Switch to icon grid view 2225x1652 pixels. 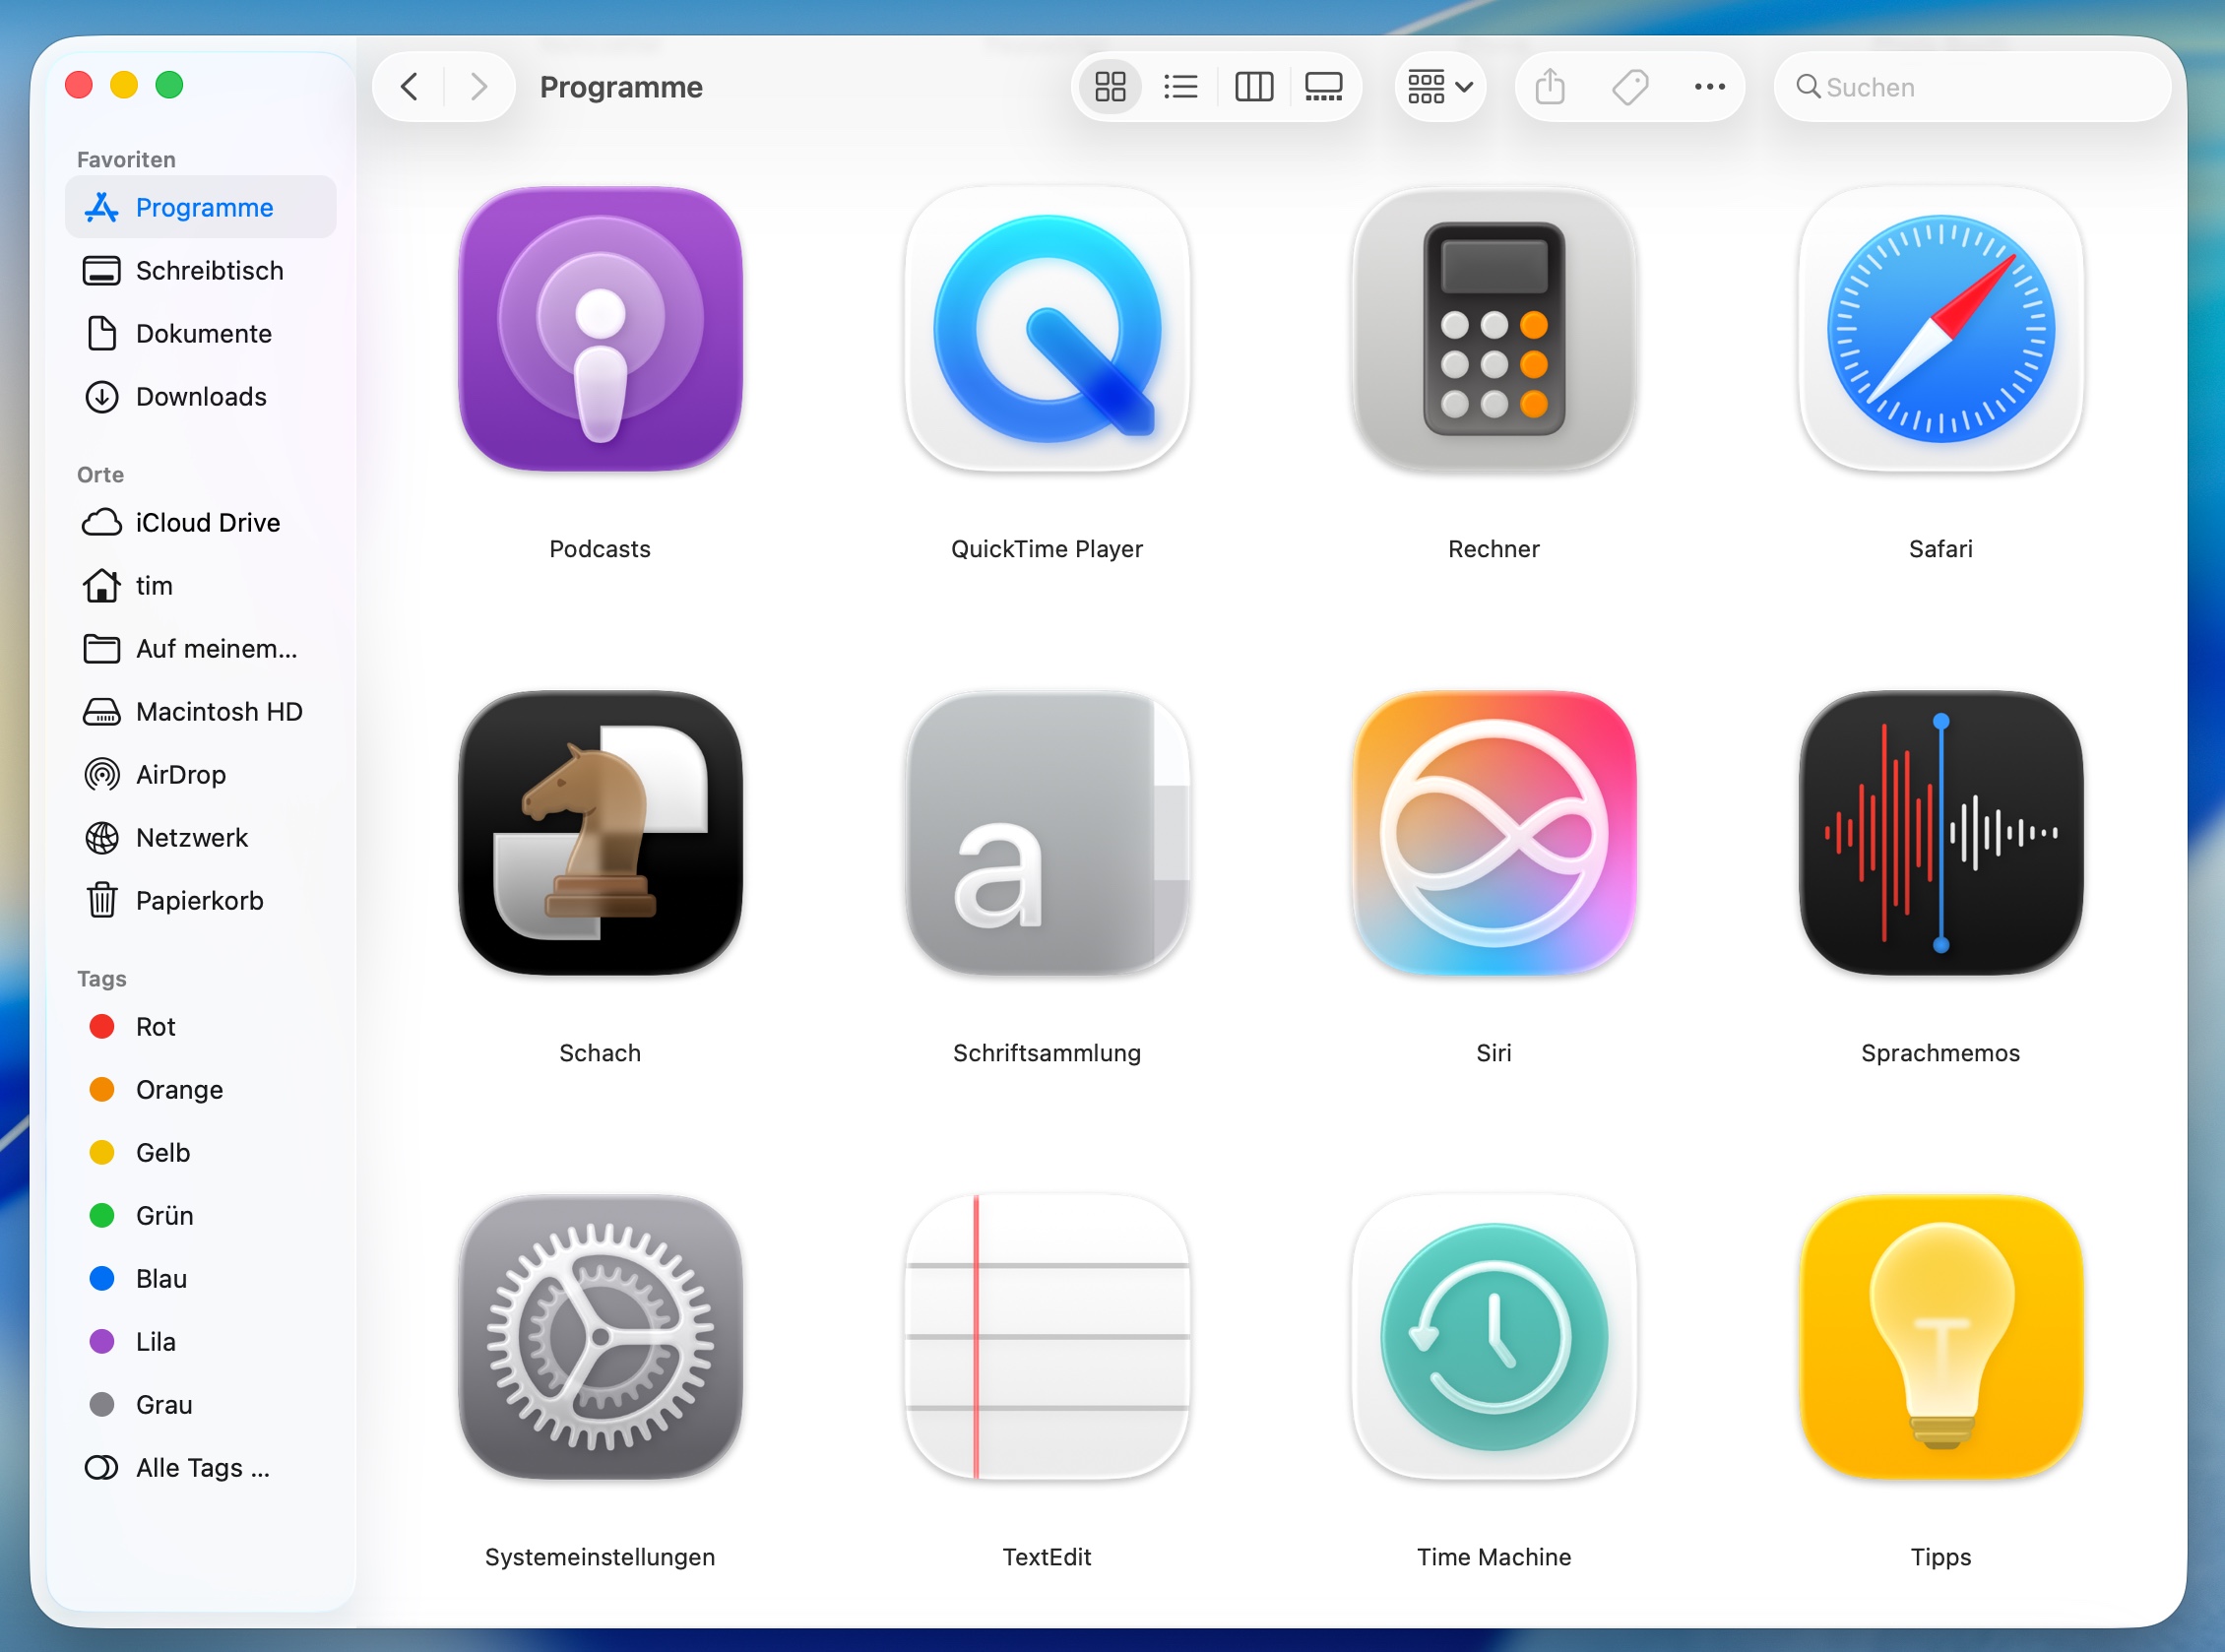pos(1110,87)
